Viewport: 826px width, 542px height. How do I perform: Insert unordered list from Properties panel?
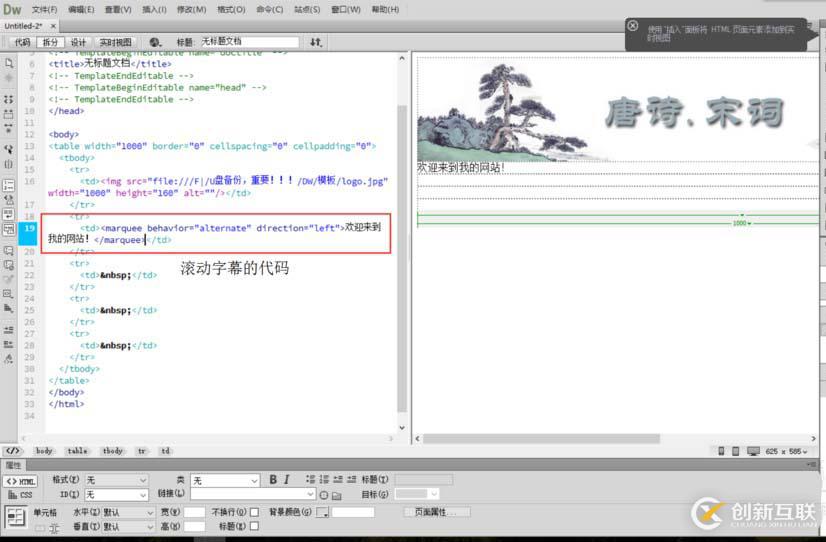click(310, 479)
